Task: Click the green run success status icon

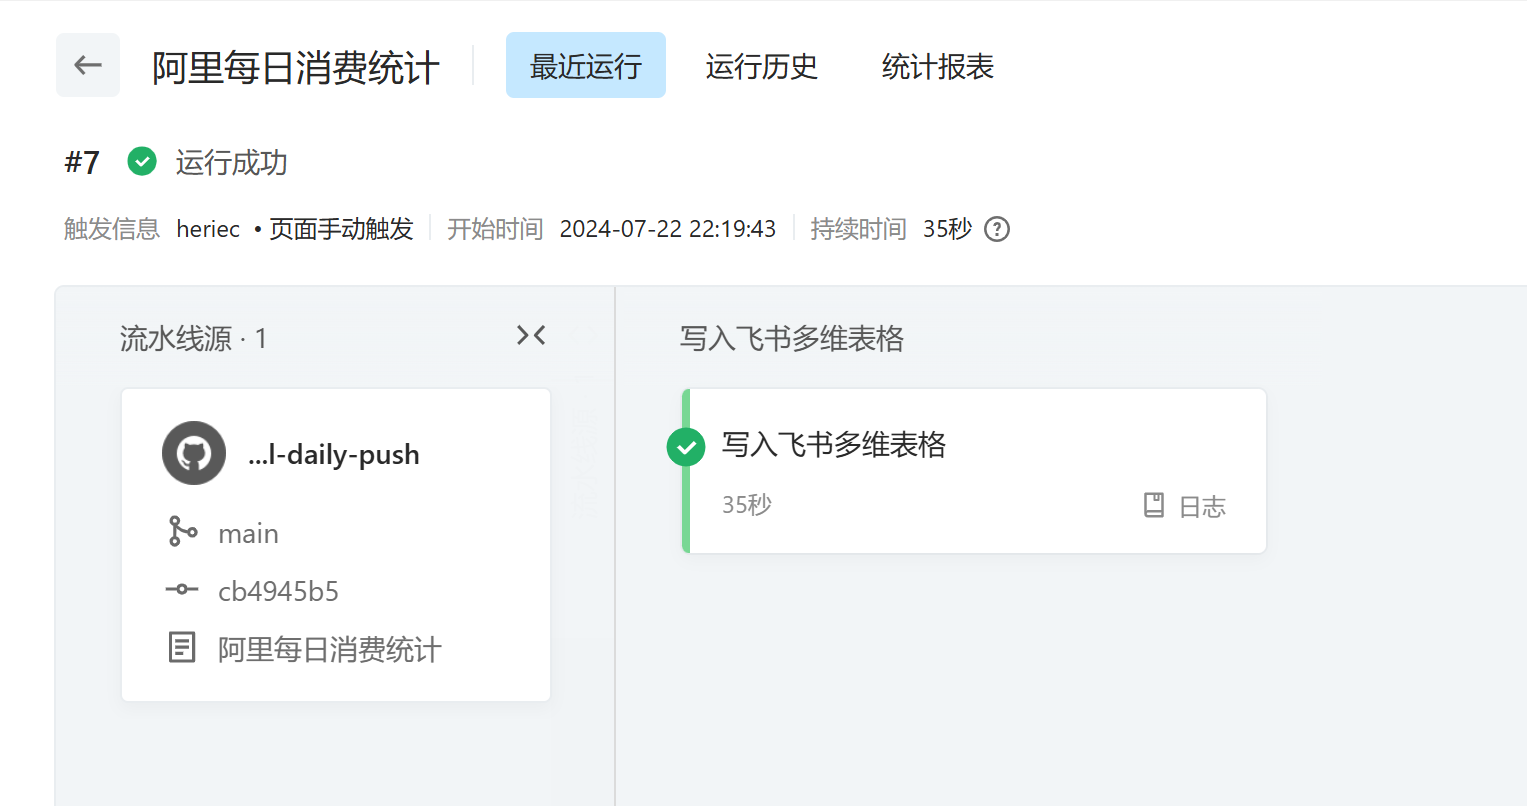Action: click(142, 161)
